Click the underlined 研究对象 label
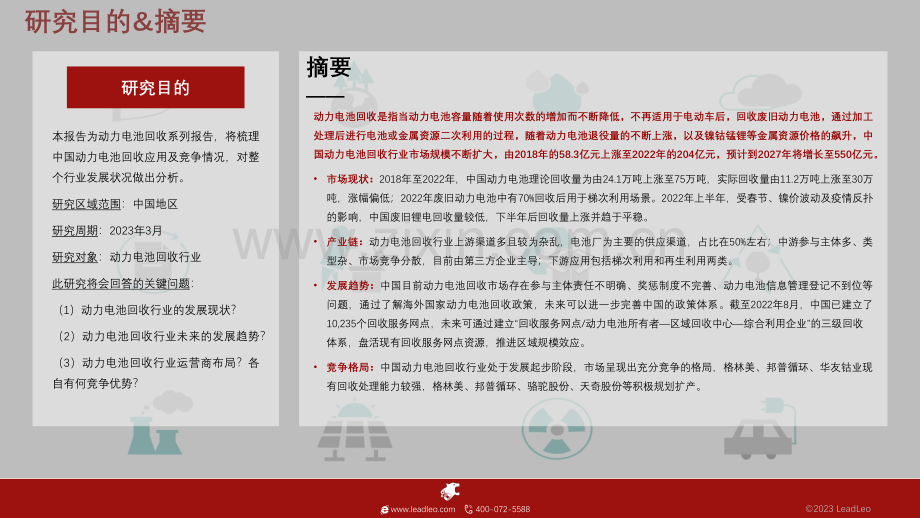Viewport: 920px width, 518px height. 75,257
